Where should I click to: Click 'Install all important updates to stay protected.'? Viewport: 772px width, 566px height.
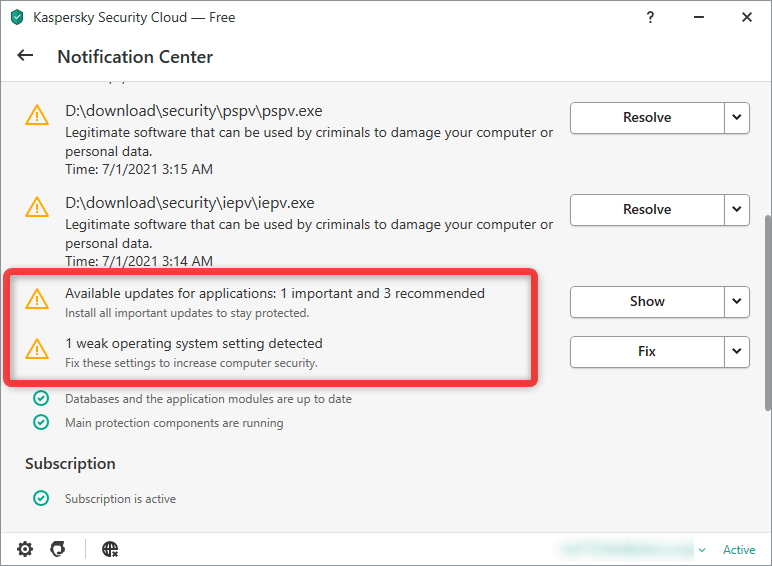[187, 313]
